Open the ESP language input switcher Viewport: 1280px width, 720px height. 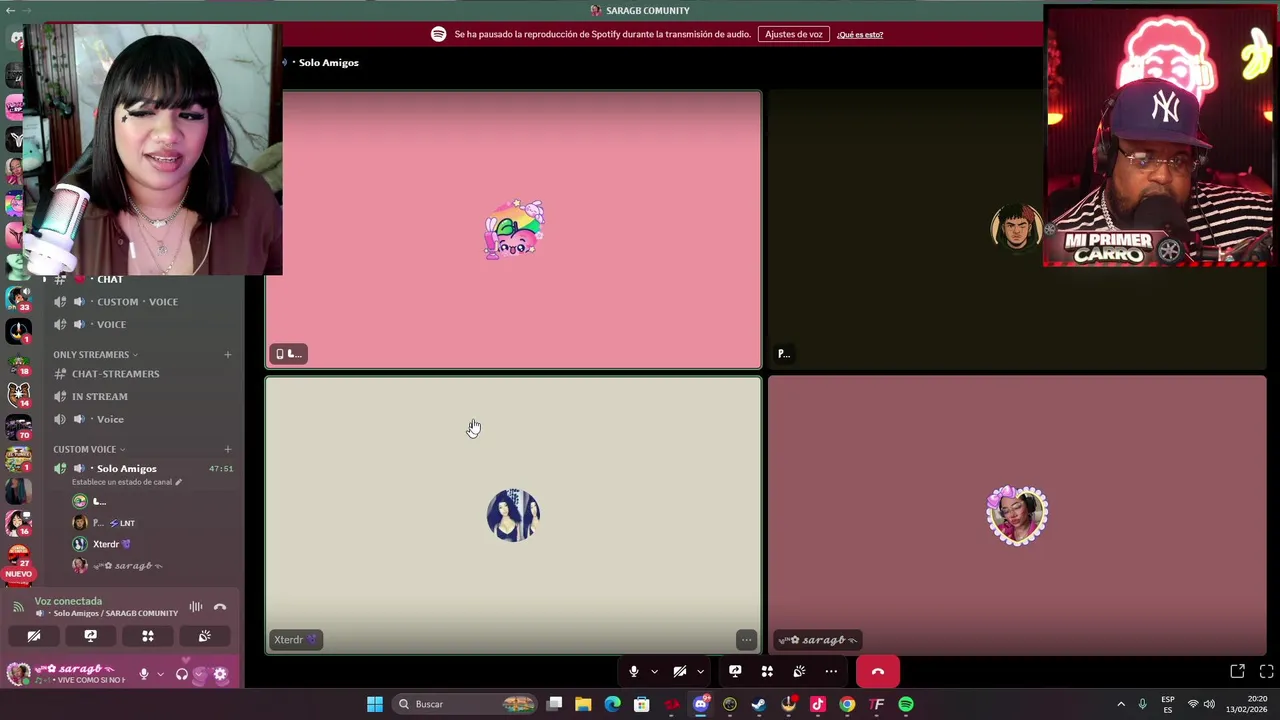1168,704
